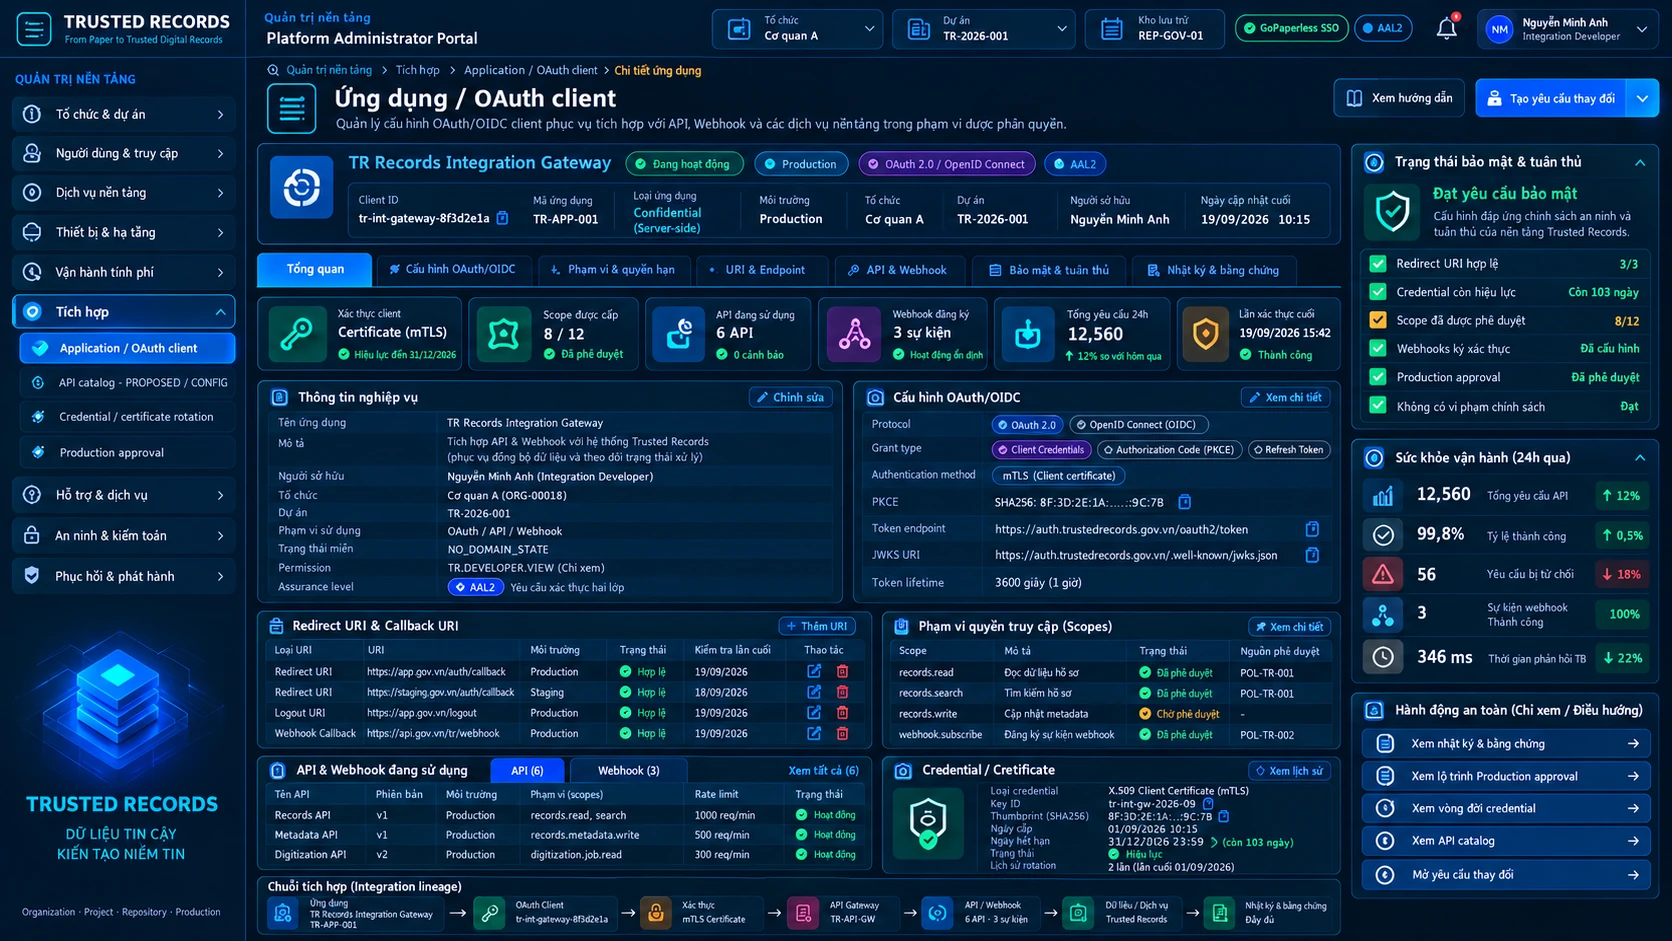
Task: Open Credential / certificate rotation in sidebar
Action: tap(128, 417)
